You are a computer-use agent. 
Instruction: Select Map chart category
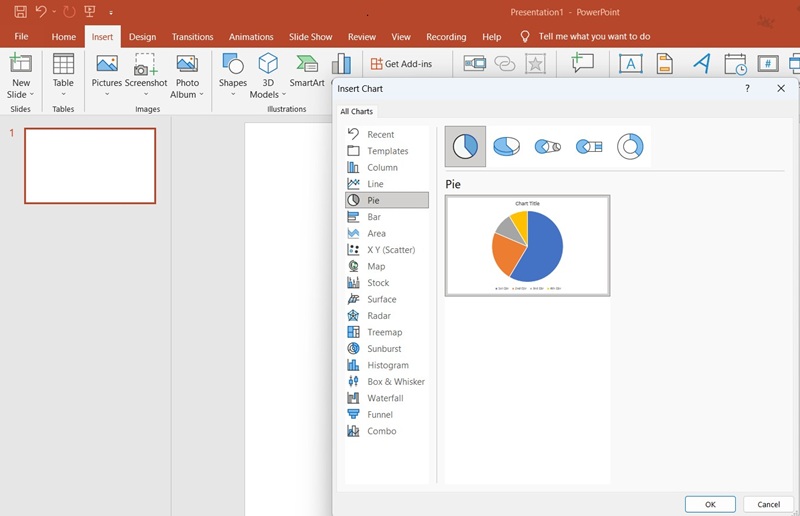pyautogui.click(x=387, y=266)
